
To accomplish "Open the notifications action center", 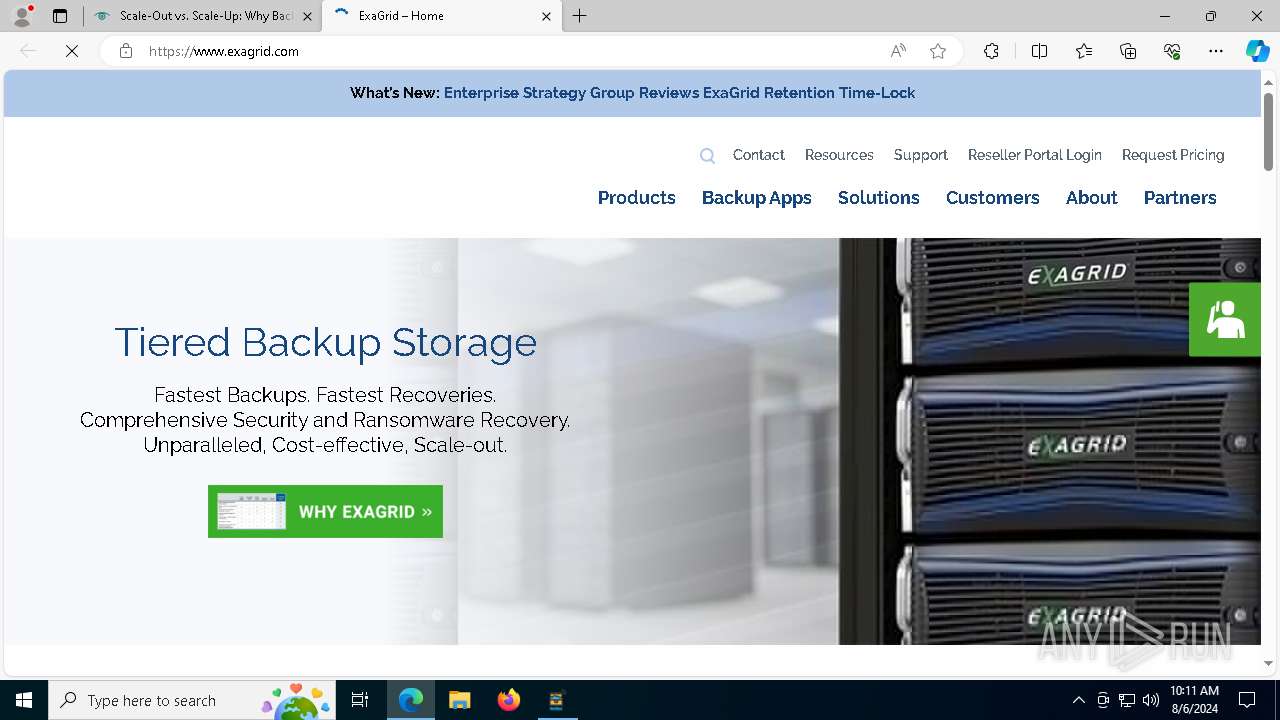I will pyautogui.click(x=1247, y=700).
